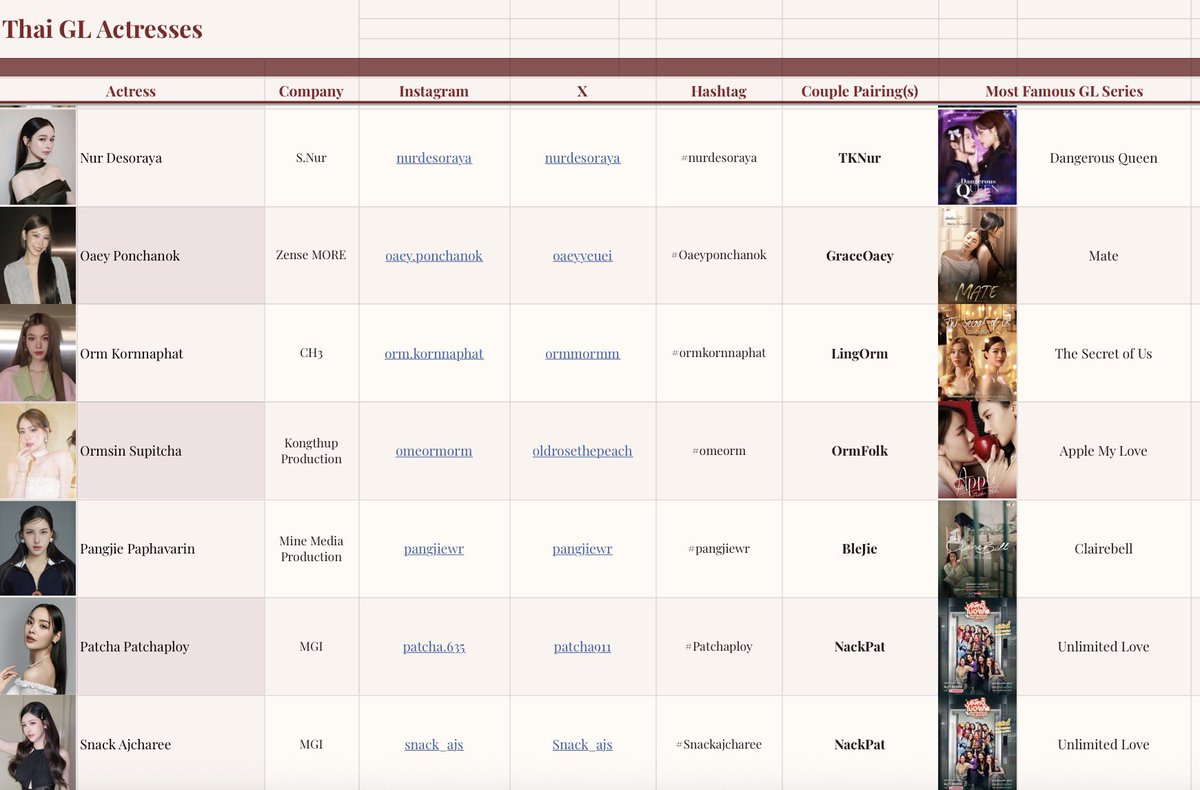Open the omeormorm Instagram link
Viewport: 1200px width, 790px height.
click(x=433, y=450)
